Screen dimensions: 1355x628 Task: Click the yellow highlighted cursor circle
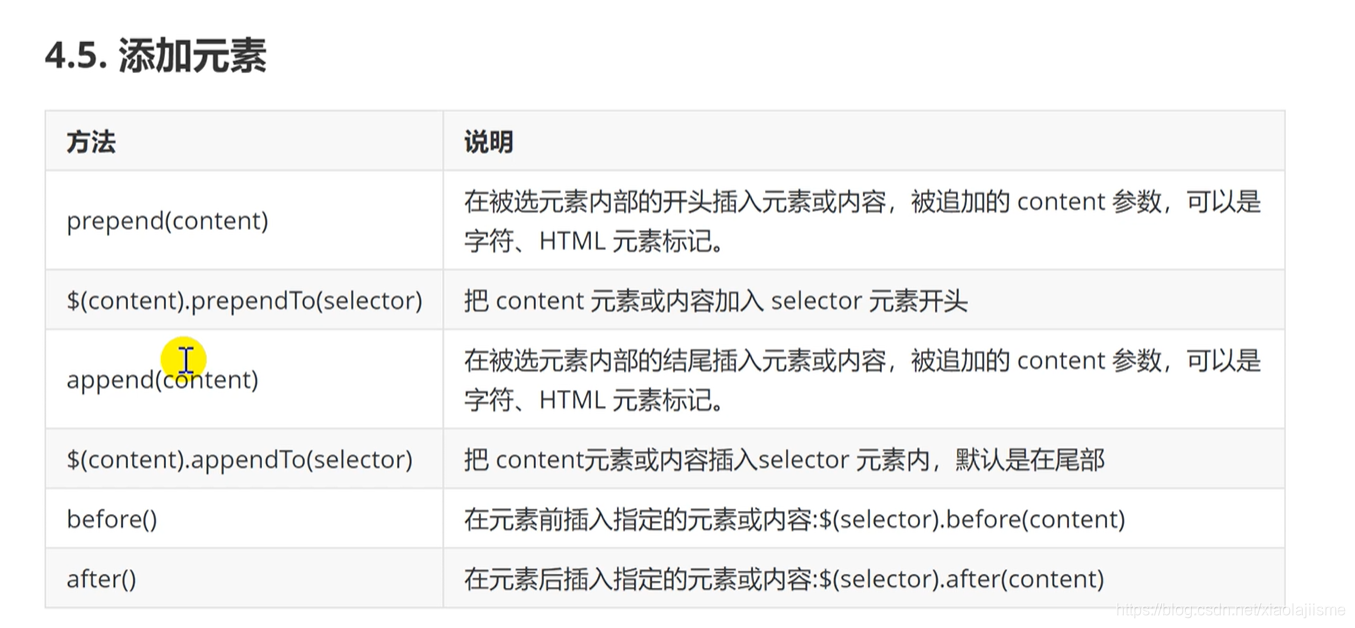185,359
